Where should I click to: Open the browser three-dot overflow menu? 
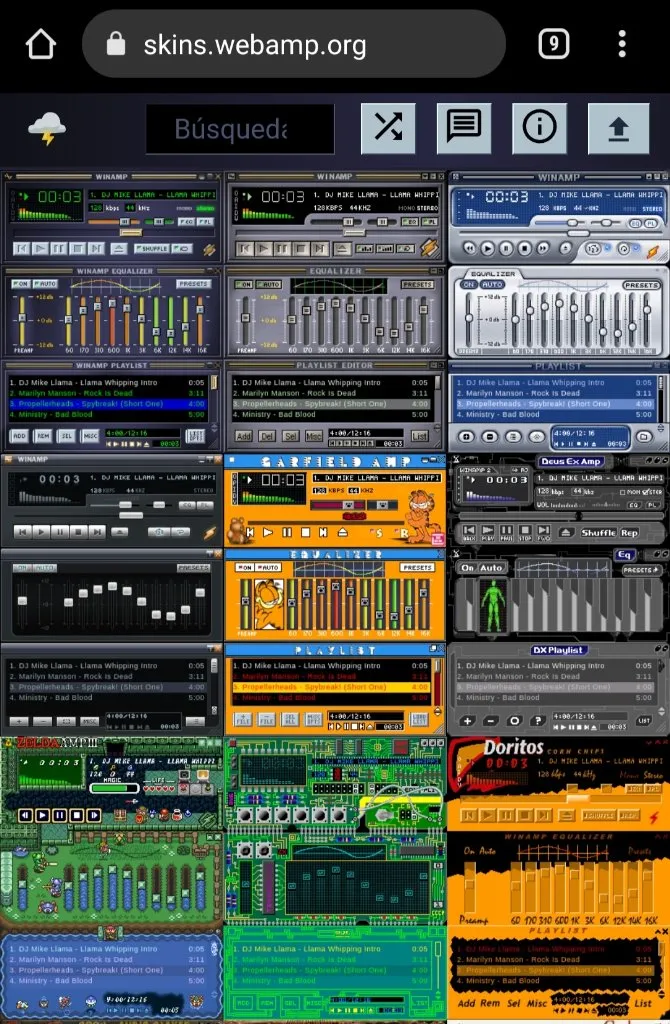tap(622, 44)
